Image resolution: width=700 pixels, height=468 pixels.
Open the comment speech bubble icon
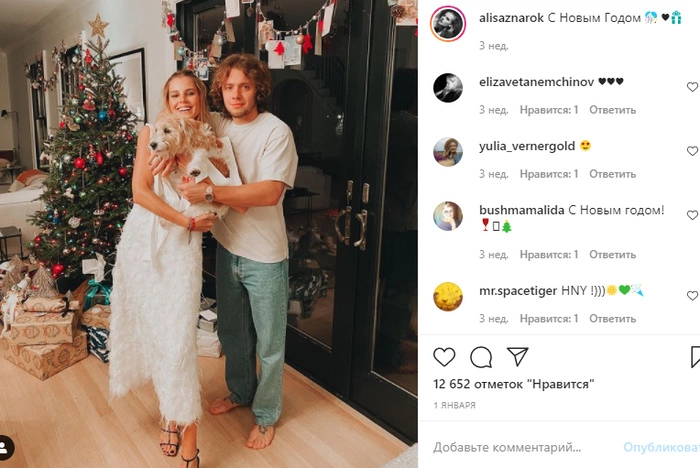click(x=481, y=357)
